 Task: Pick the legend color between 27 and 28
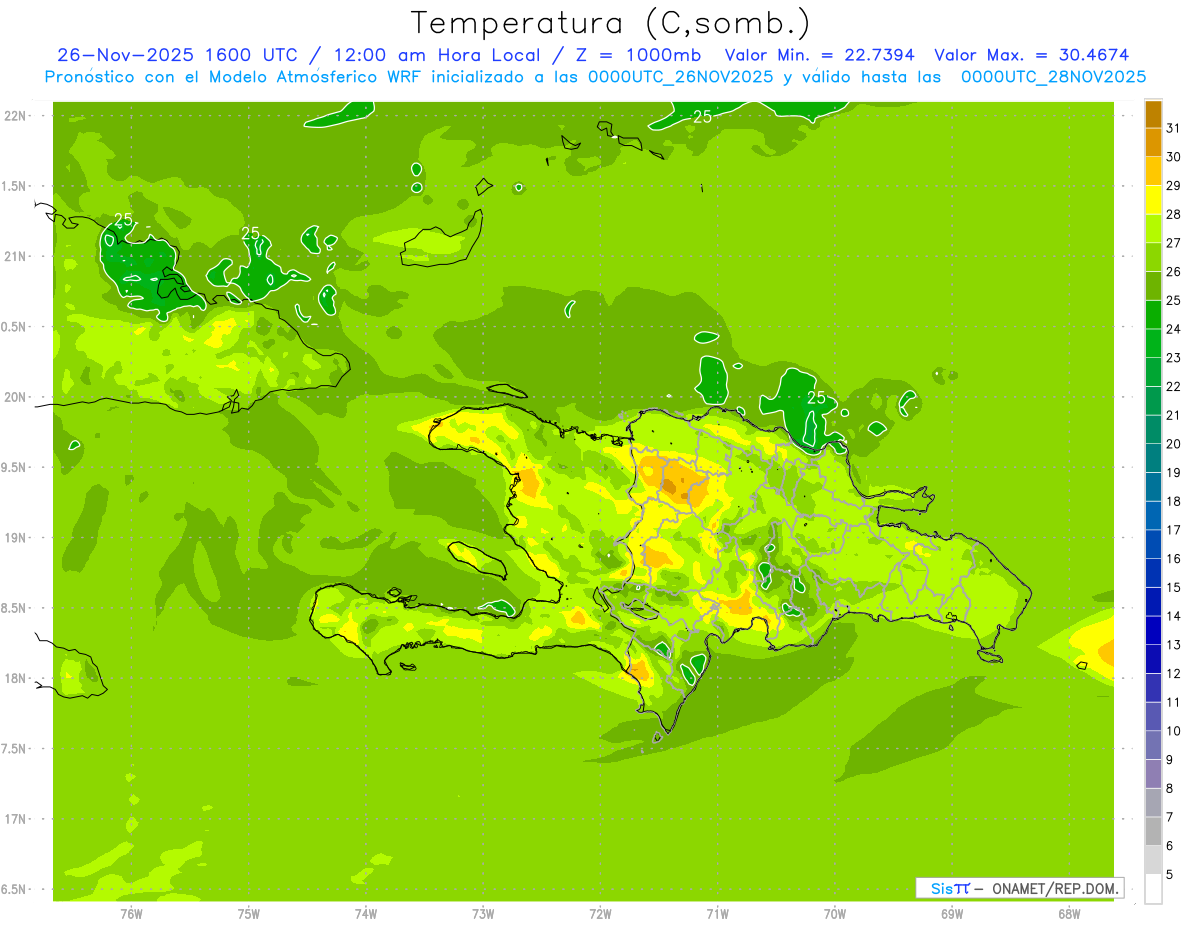click(1153, 228)
